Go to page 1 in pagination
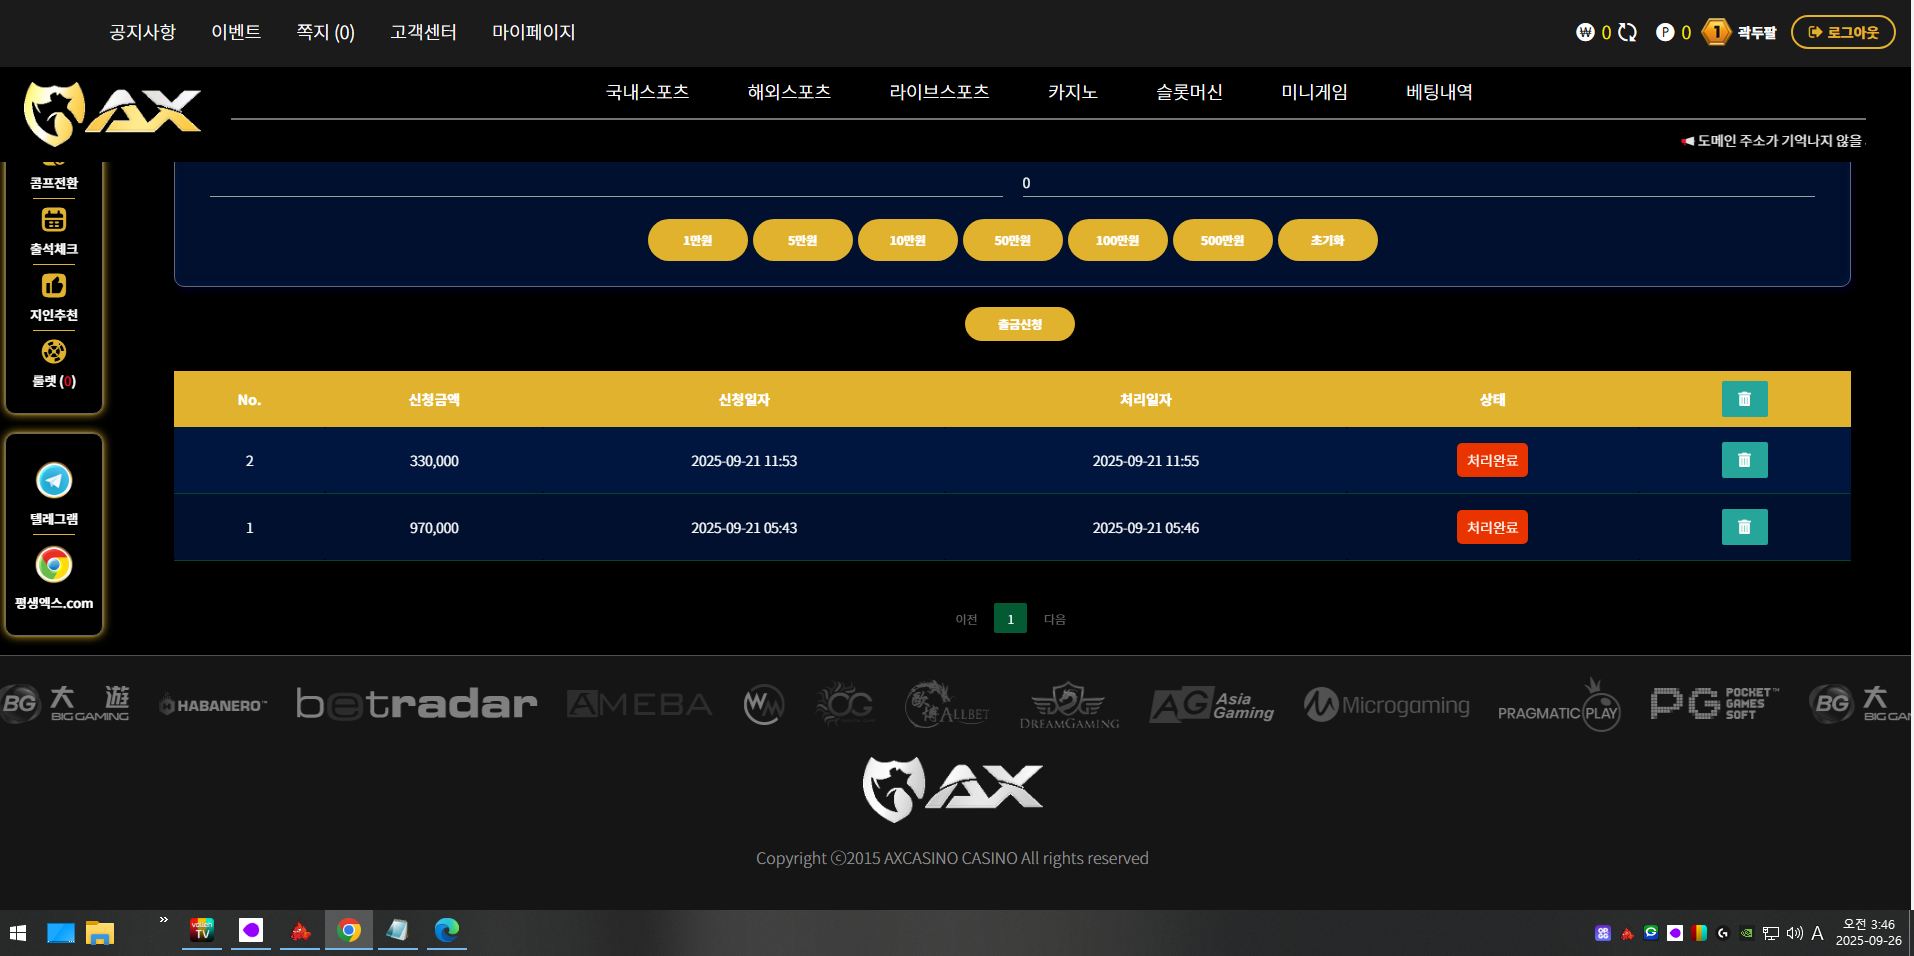Screen dimensions: 1914x956 coord(1010,619)
